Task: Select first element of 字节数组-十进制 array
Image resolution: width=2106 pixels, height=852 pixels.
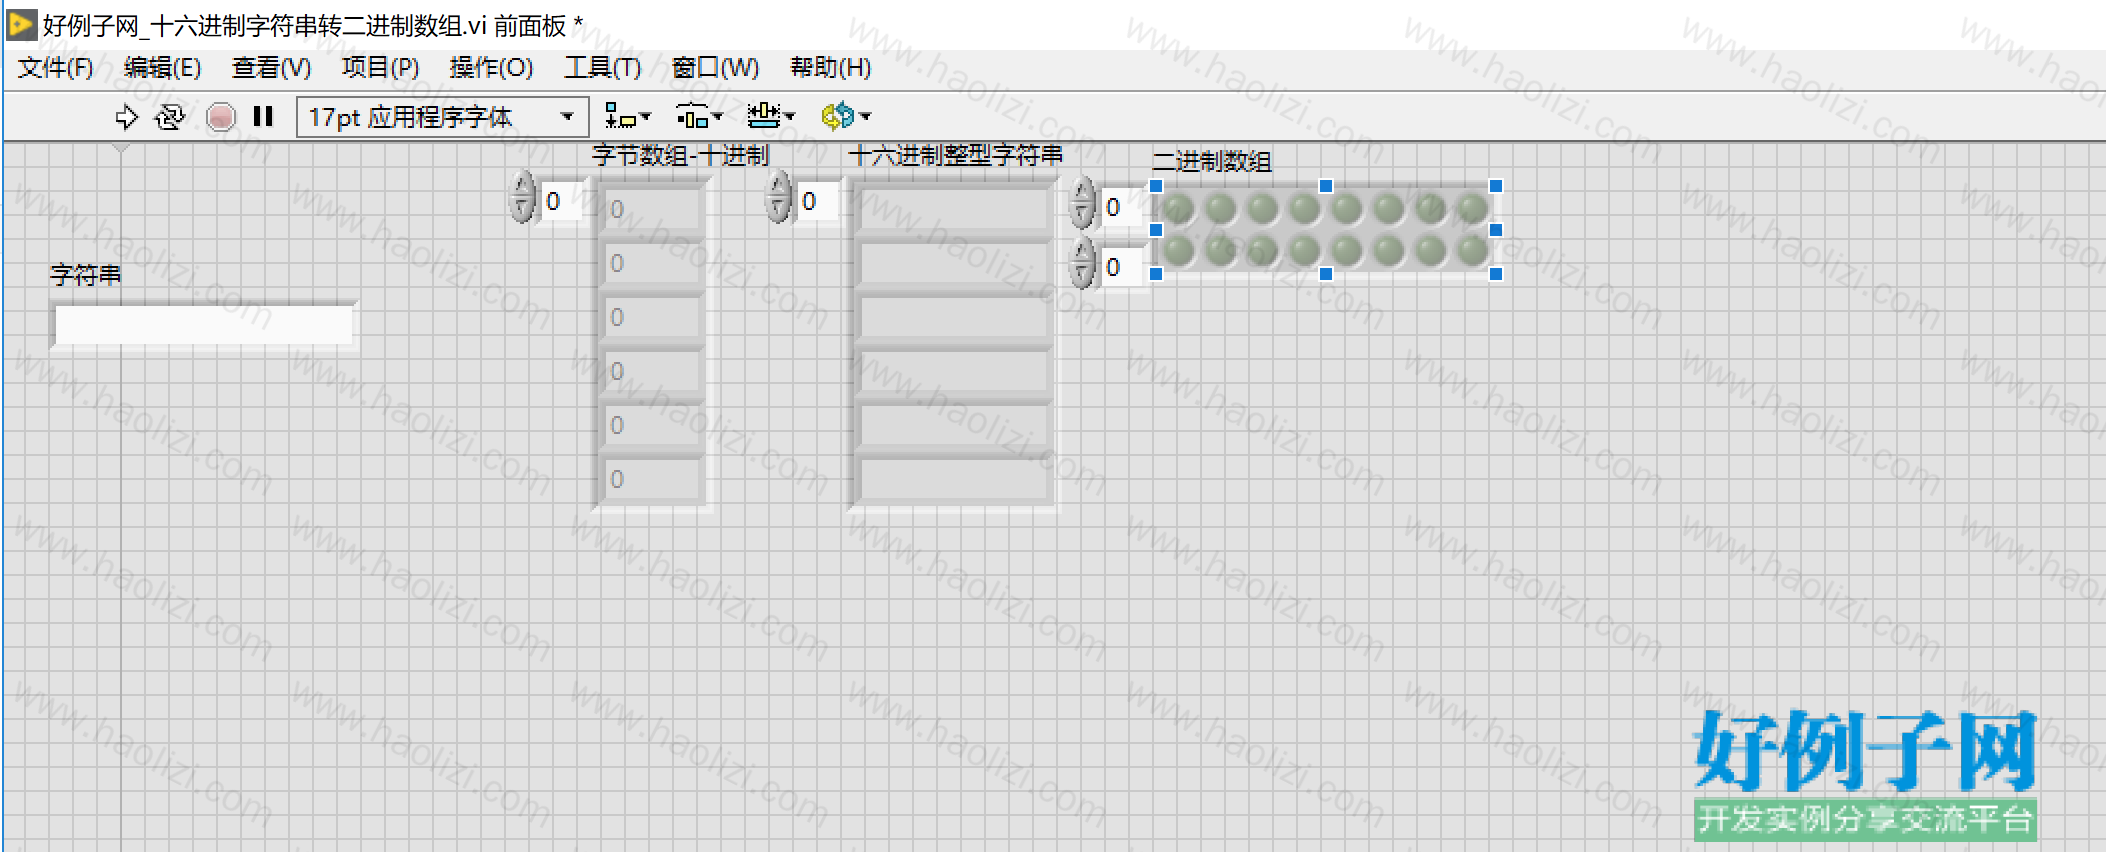Action: [x=651, y=209]
